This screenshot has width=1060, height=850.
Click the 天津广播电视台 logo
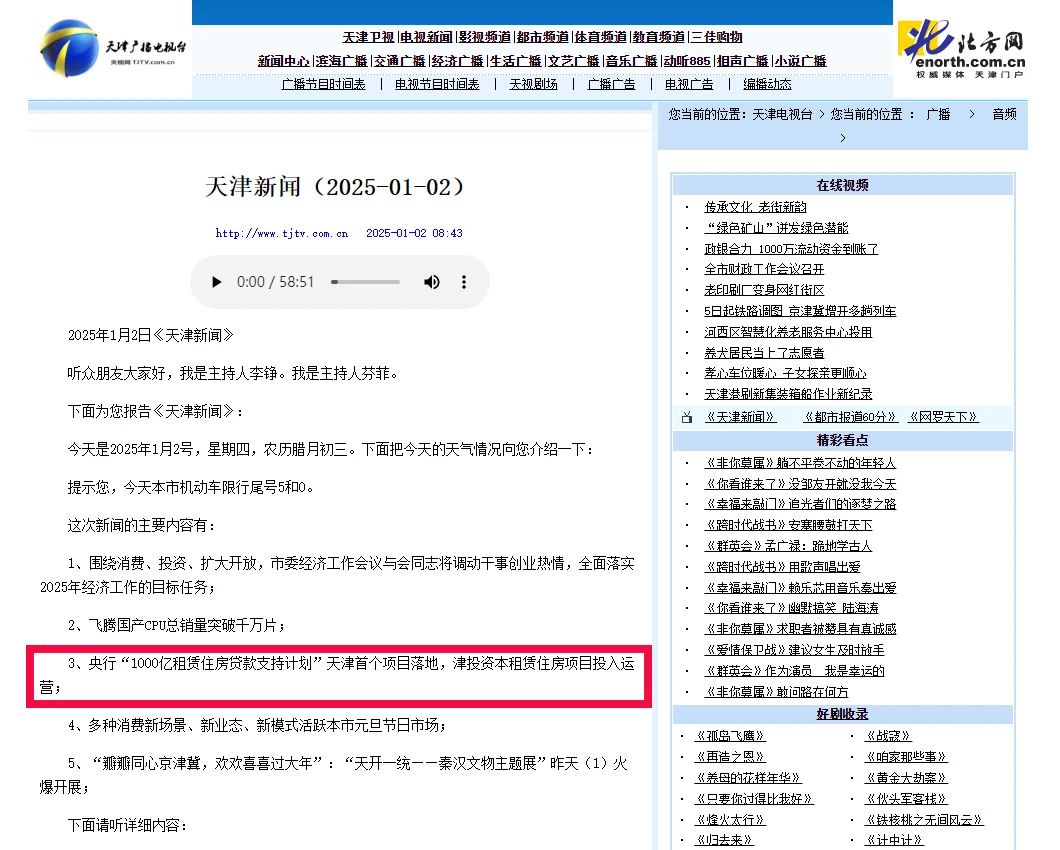coord(112,50)
